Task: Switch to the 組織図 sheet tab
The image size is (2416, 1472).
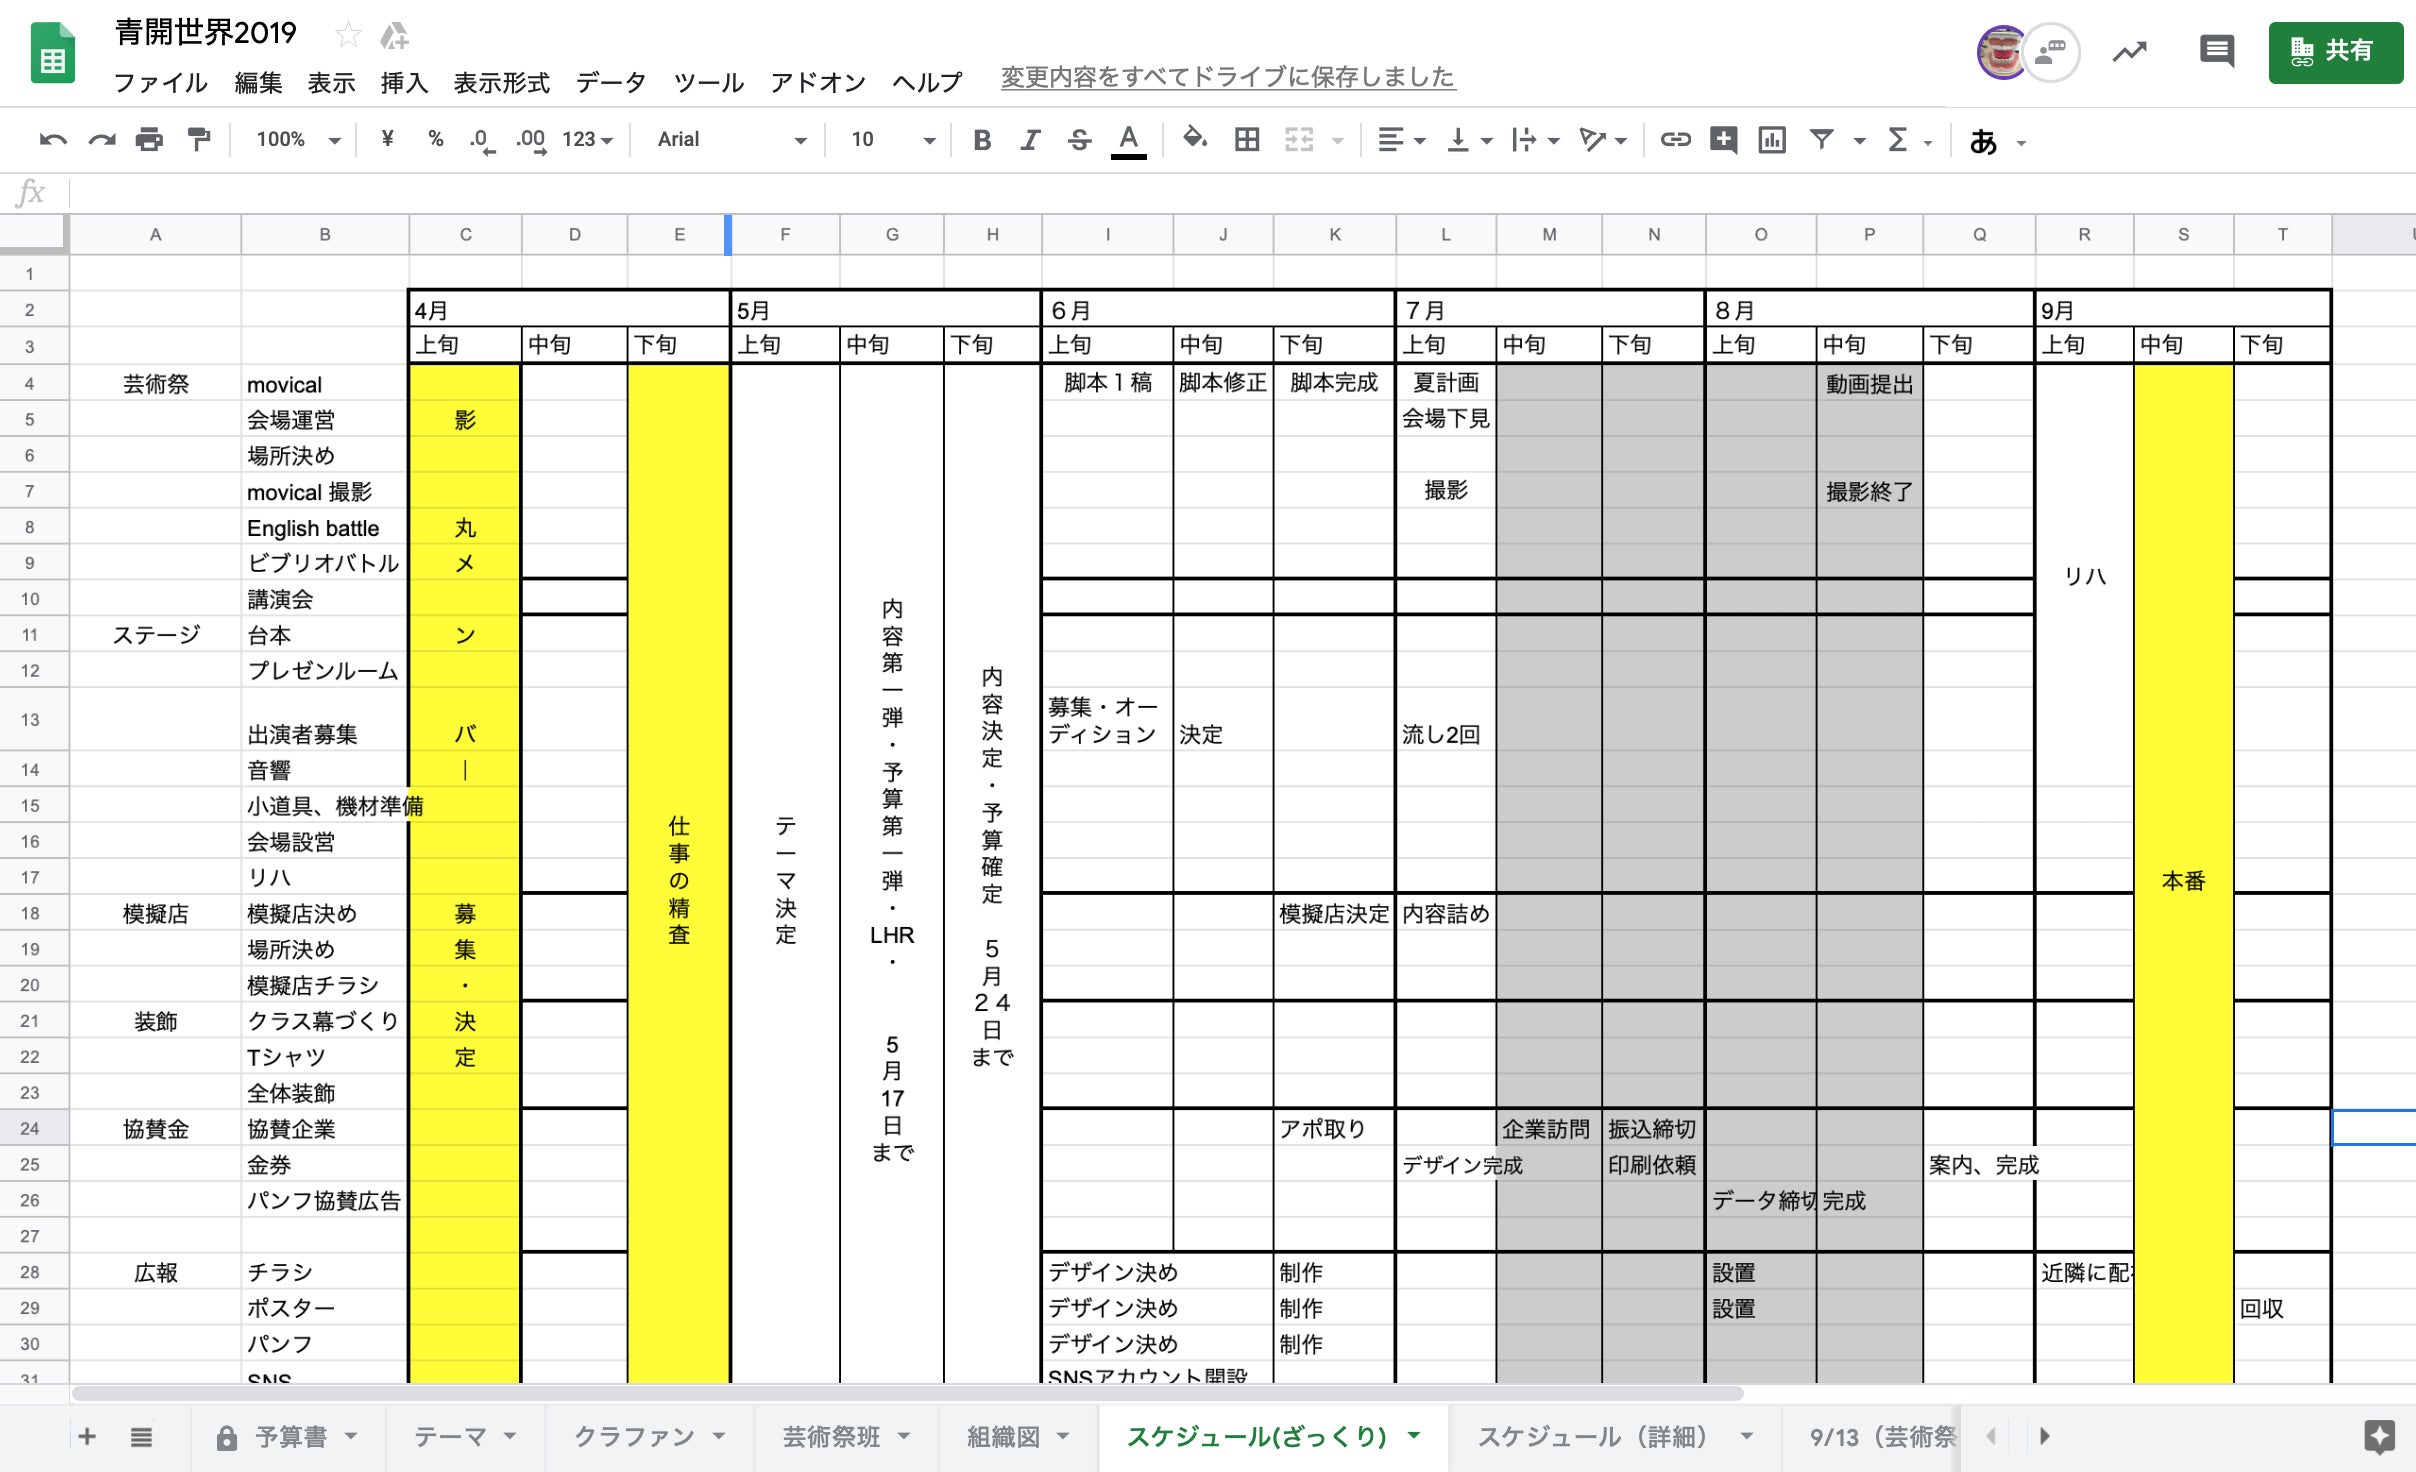Action: 1003,1437
